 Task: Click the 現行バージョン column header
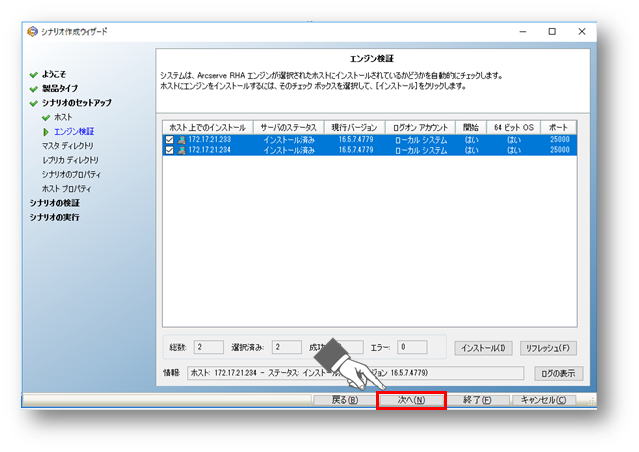coord(355,128)
